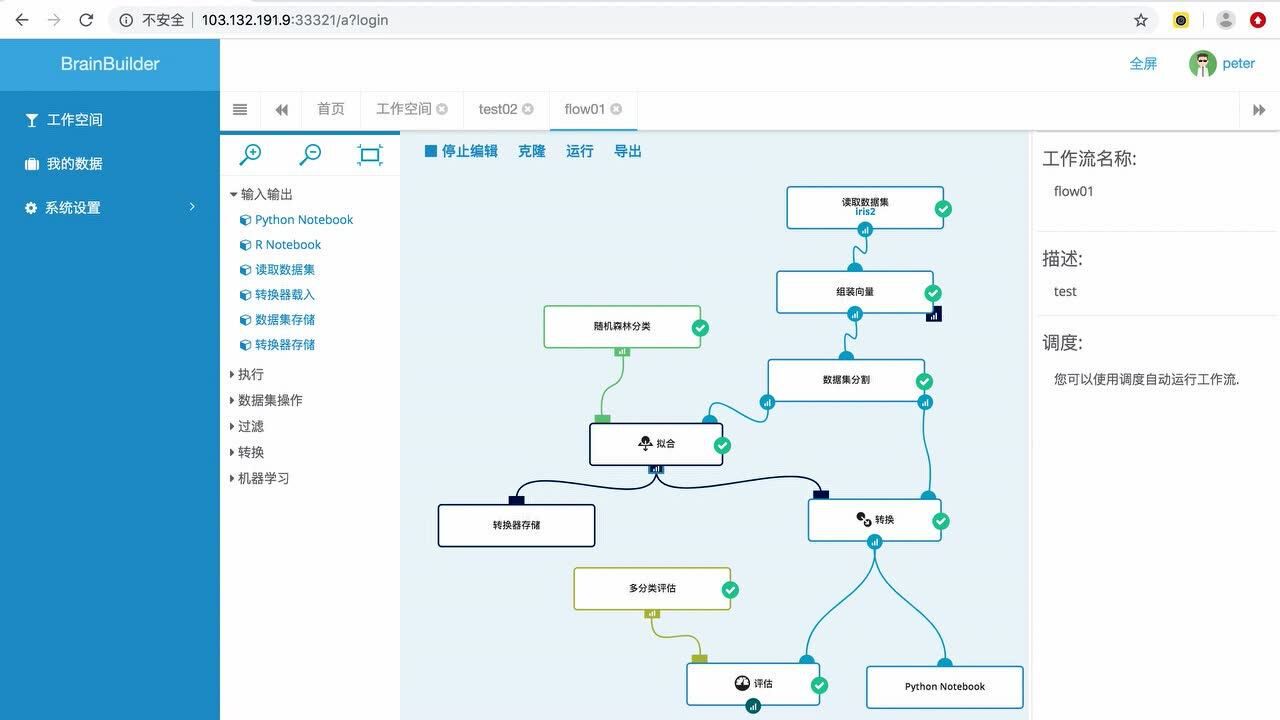The height and width of the screenshot is (720, 1280).
Task: Select 转换器载入 in the palette
Action: click(x=277, y=295)
